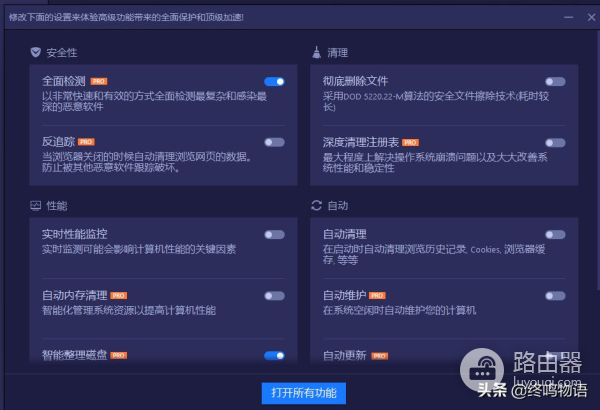Image resolution: width=600 pixels, height=410 pixels.
Task: Minimize the settings dialog window
Action: (x=569, y=17)
